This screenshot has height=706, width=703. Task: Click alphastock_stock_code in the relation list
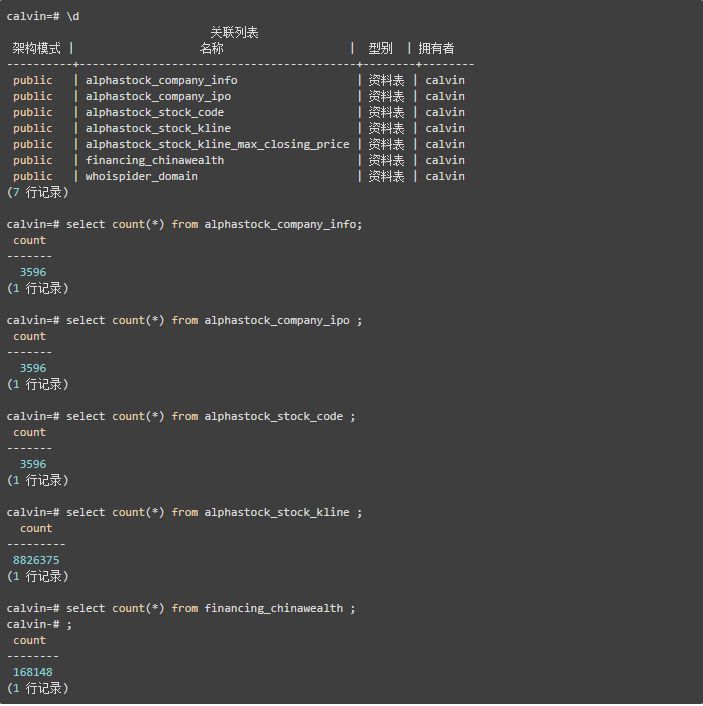click(155, 112)
